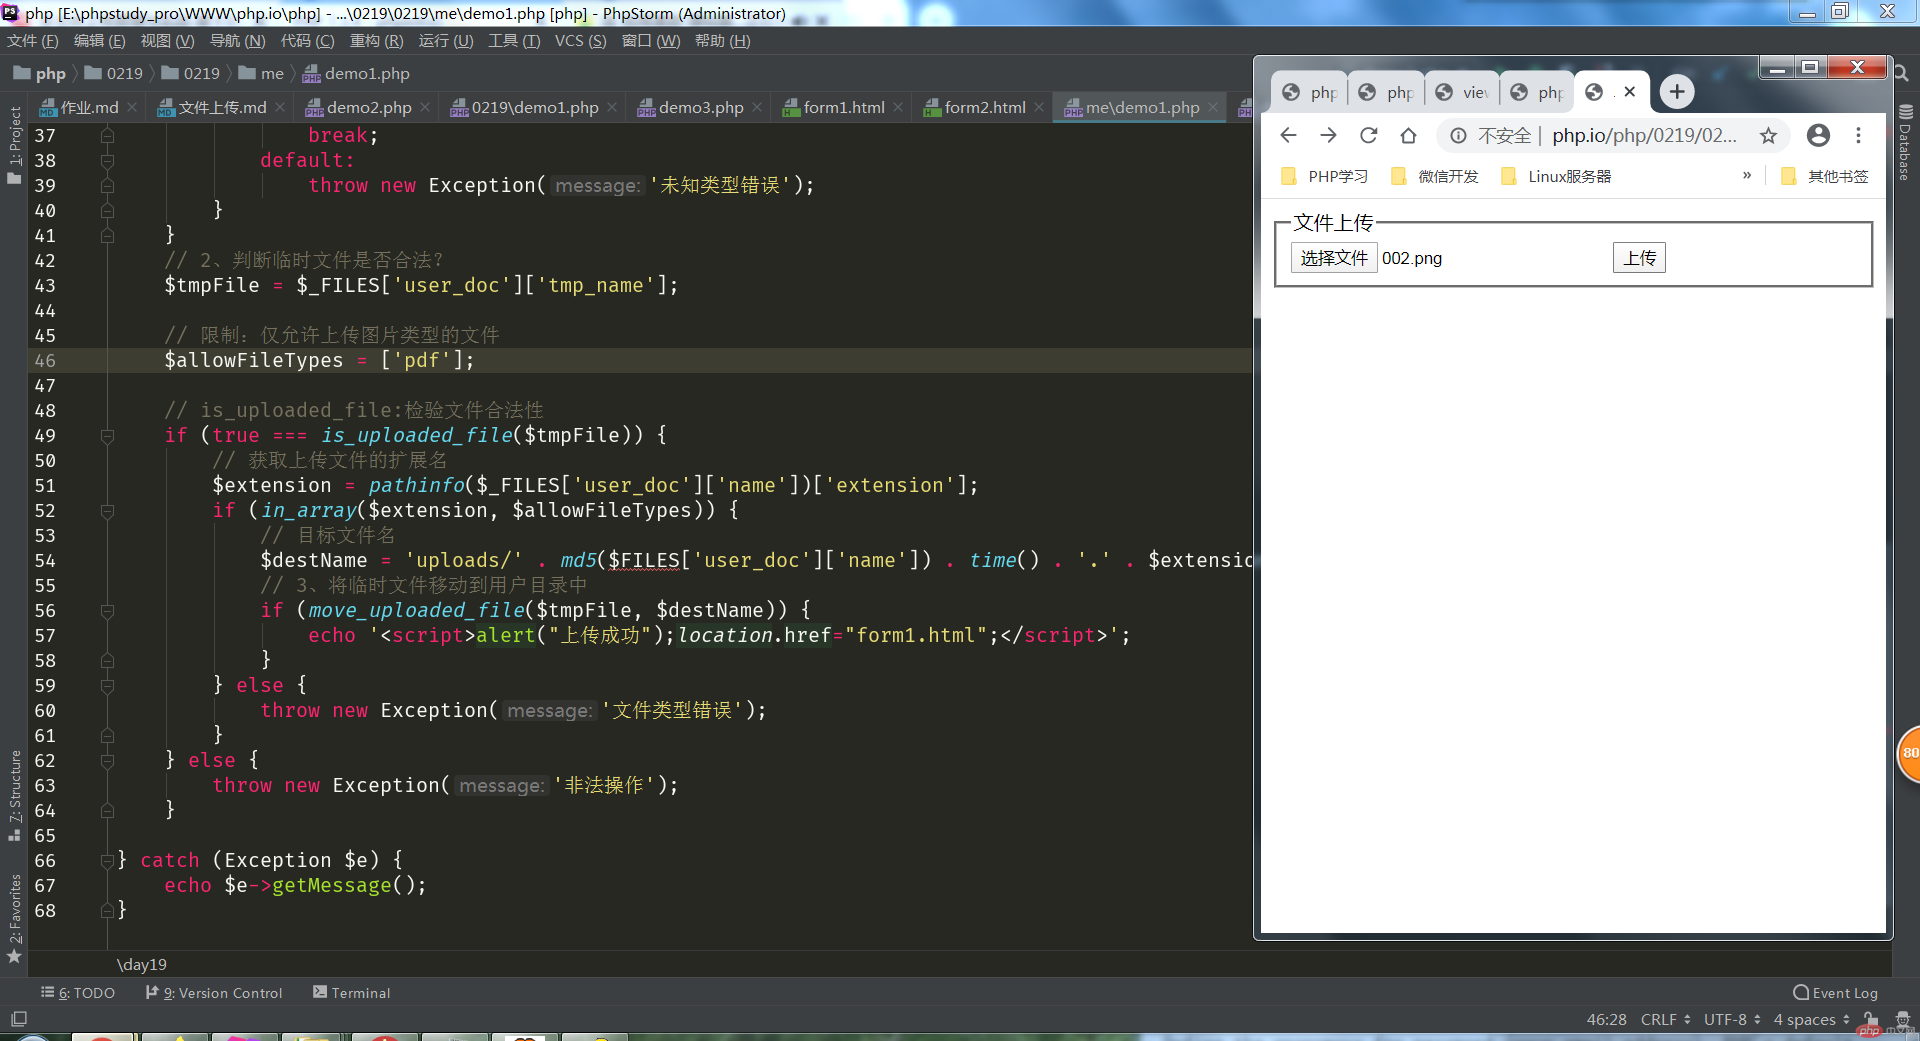
Task: Click the me breadcrumb folder
Action: [261, 73]
